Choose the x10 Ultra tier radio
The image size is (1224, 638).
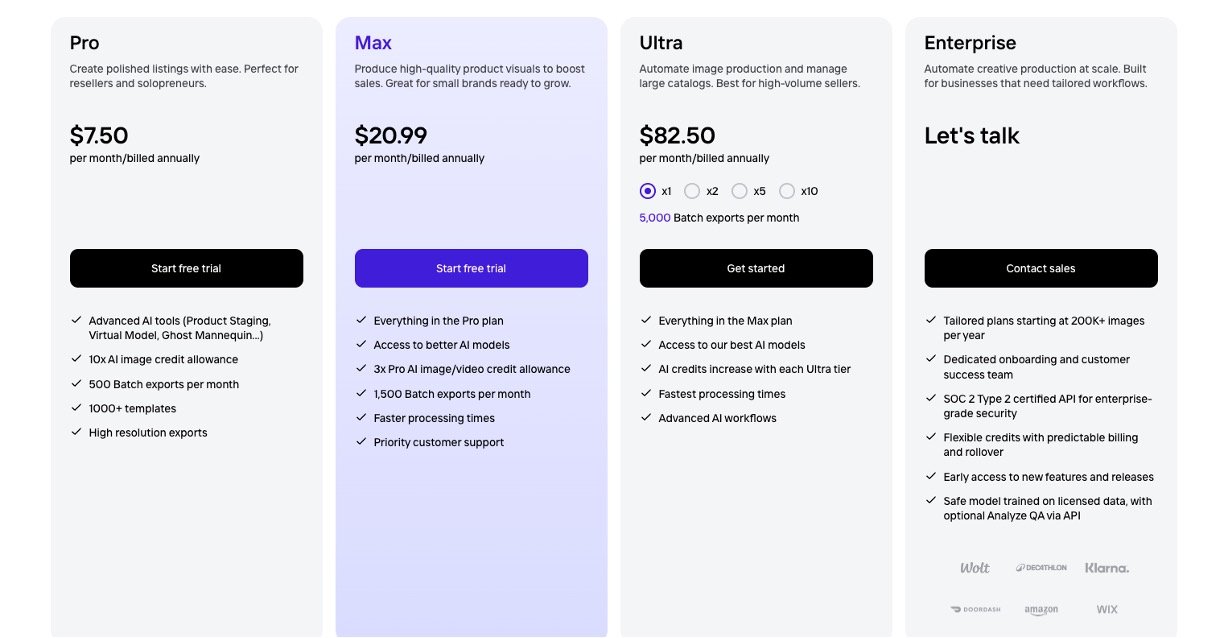click(x=787, y=191)
